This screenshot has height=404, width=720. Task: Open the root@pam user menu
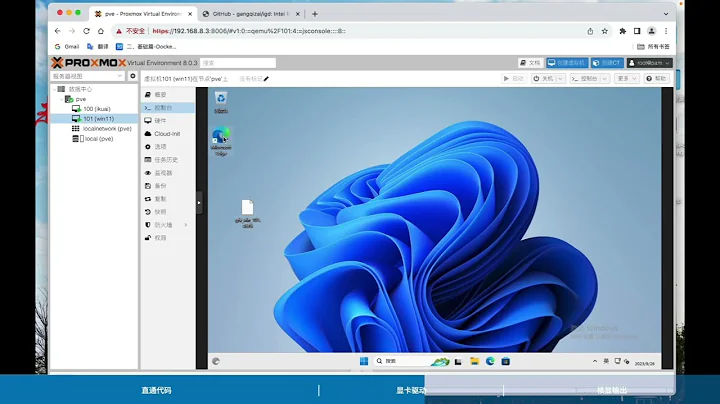click(649, 63)
